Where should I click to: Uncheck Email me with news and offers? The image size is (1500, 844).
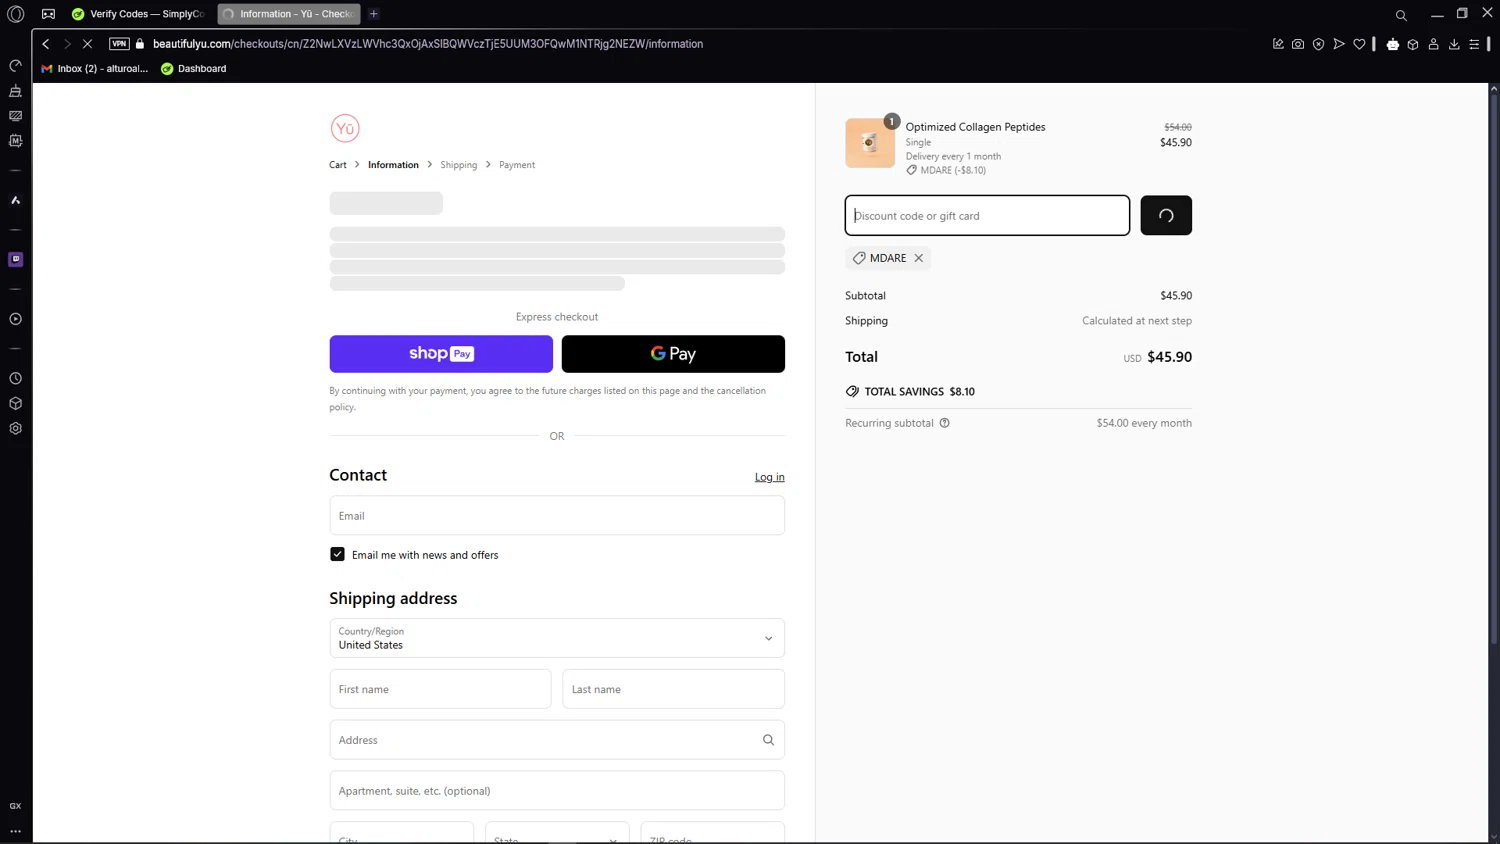pos(337,554)
